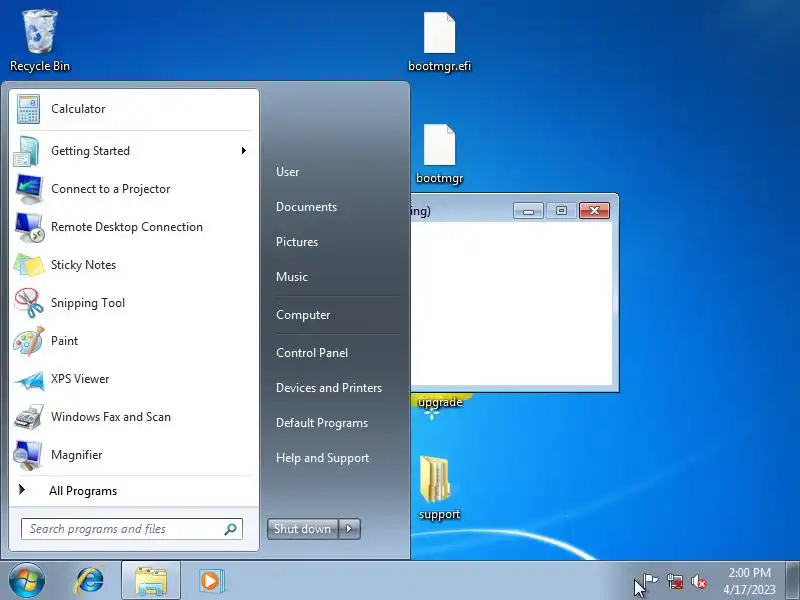Open the network status tray icon

(675, 581)
